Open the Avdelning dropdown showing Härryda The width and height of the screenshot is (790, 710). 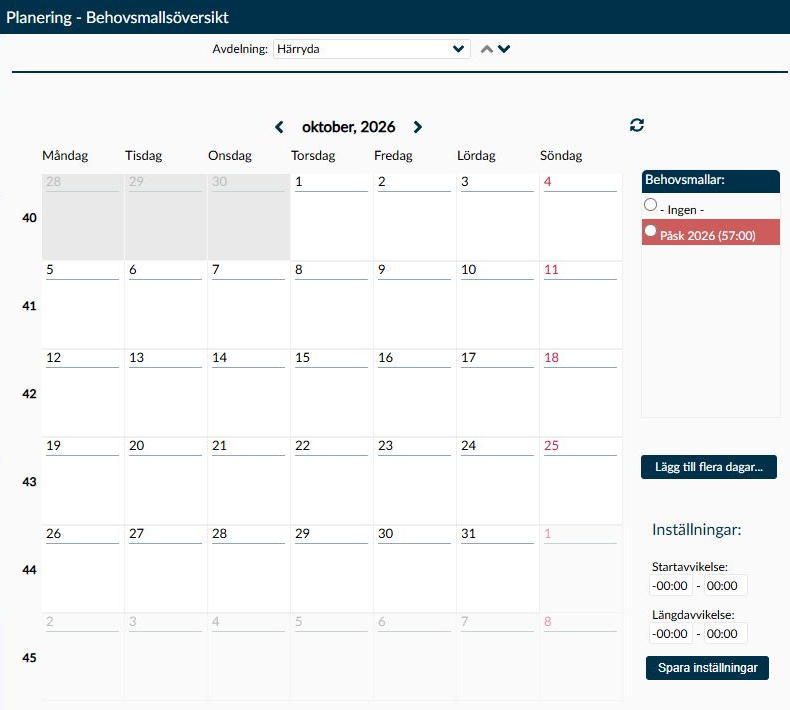(x=372, y=49)
